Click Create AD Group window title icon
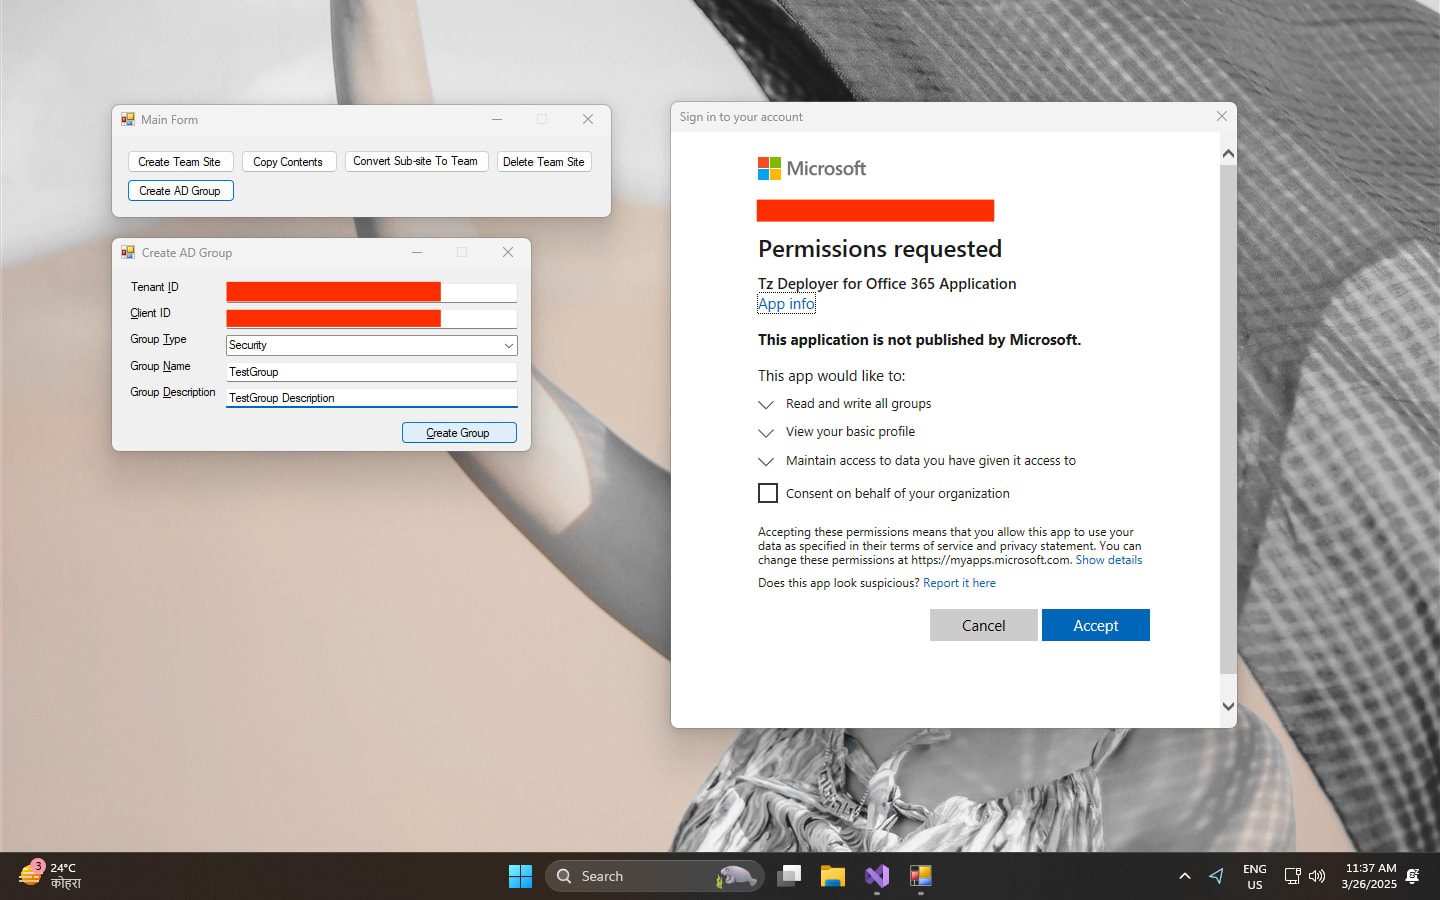The image size is (1440, 900). (128, 252)
